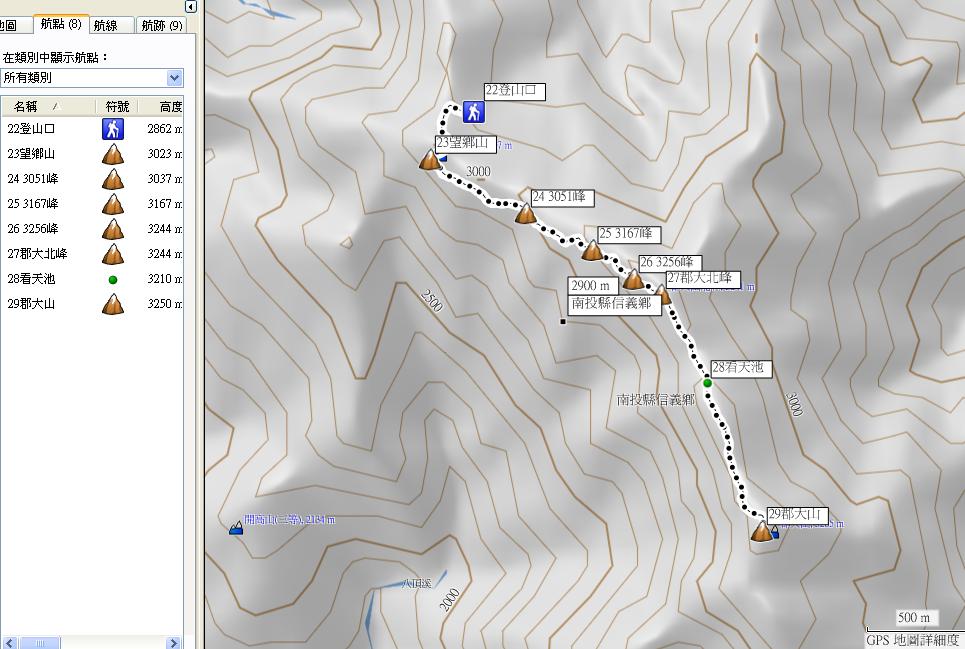Click the 2862 m height value
The width and height of the screenshot is (965, 649).
164,129
